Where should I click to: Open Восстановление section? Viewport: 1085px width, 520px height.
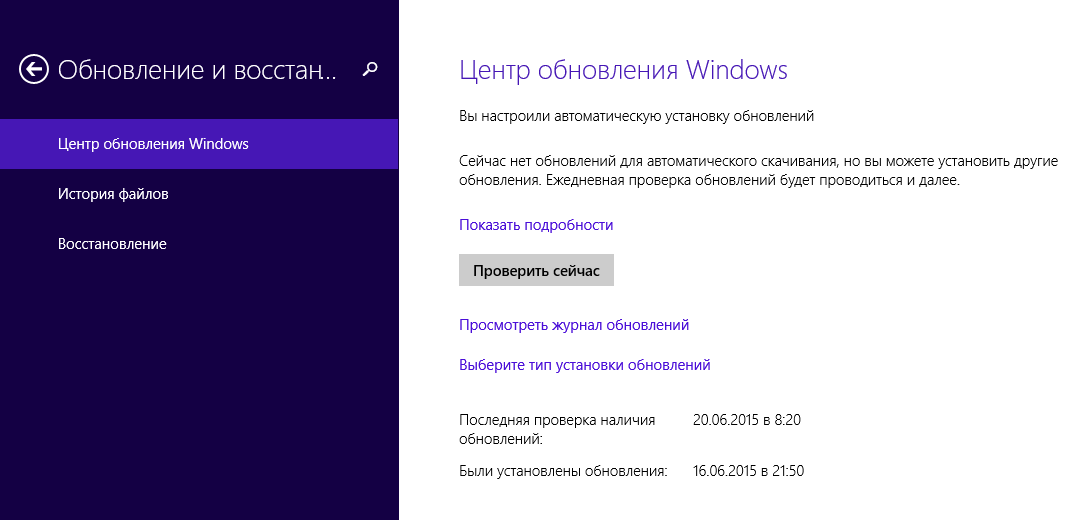[x=199, y=244]
